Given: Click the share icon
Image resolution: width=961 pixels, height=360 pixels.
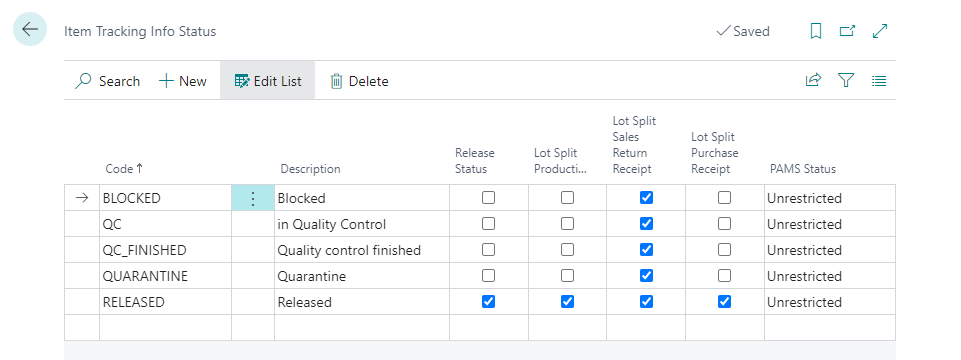Looking at the screenshot, I should [813, 80].
